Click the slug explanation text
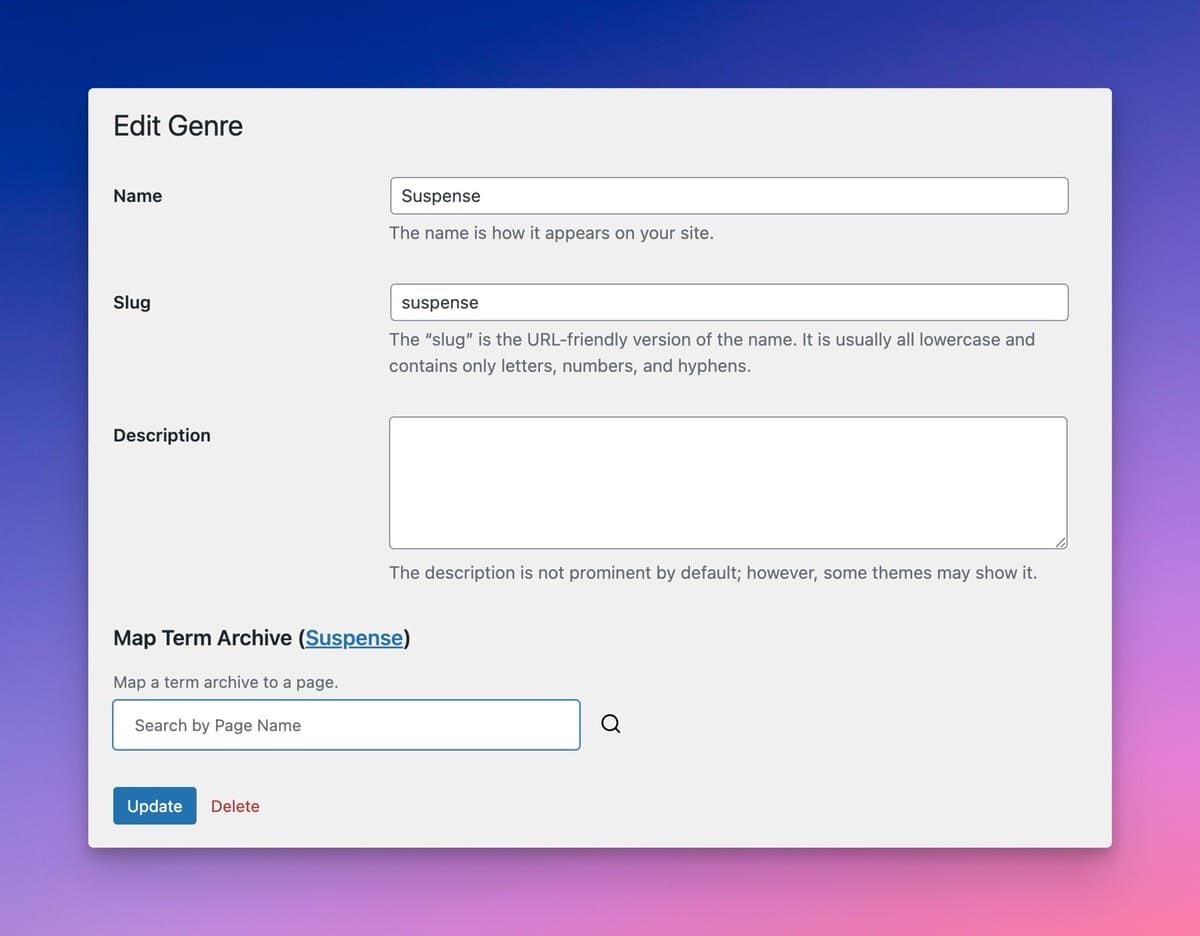Image resolution: width=1200 pixels, height=936 pixels. pyautogui.click(x=711, y=352)
